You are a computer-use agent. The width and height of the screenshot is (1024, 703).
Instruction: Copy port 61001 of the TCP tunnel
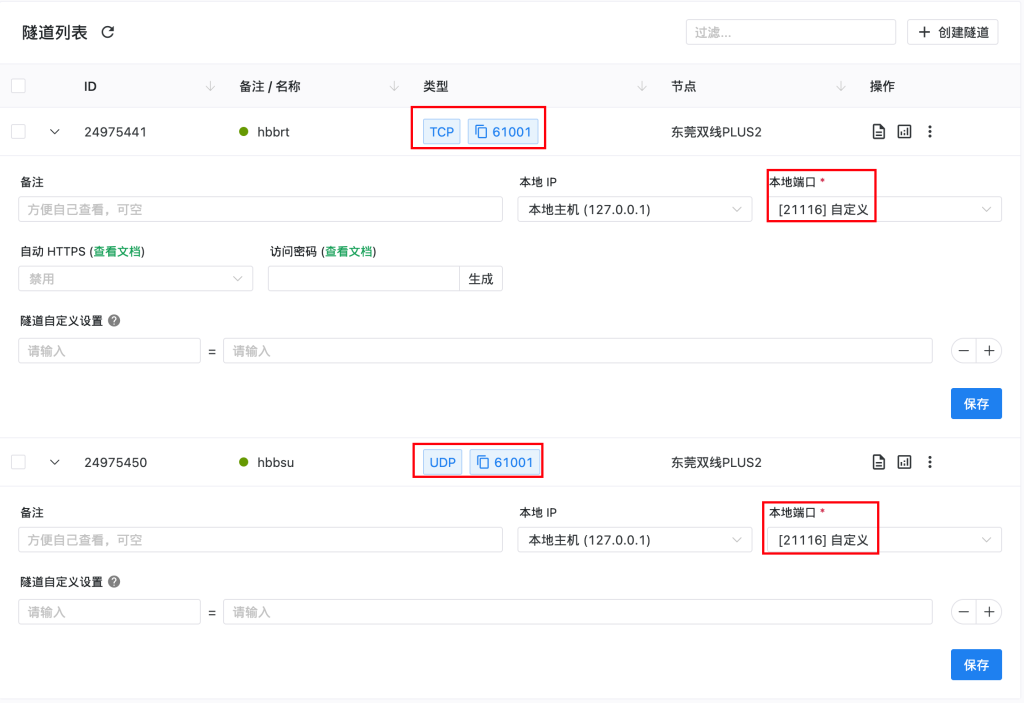click(x=505, y=131)
